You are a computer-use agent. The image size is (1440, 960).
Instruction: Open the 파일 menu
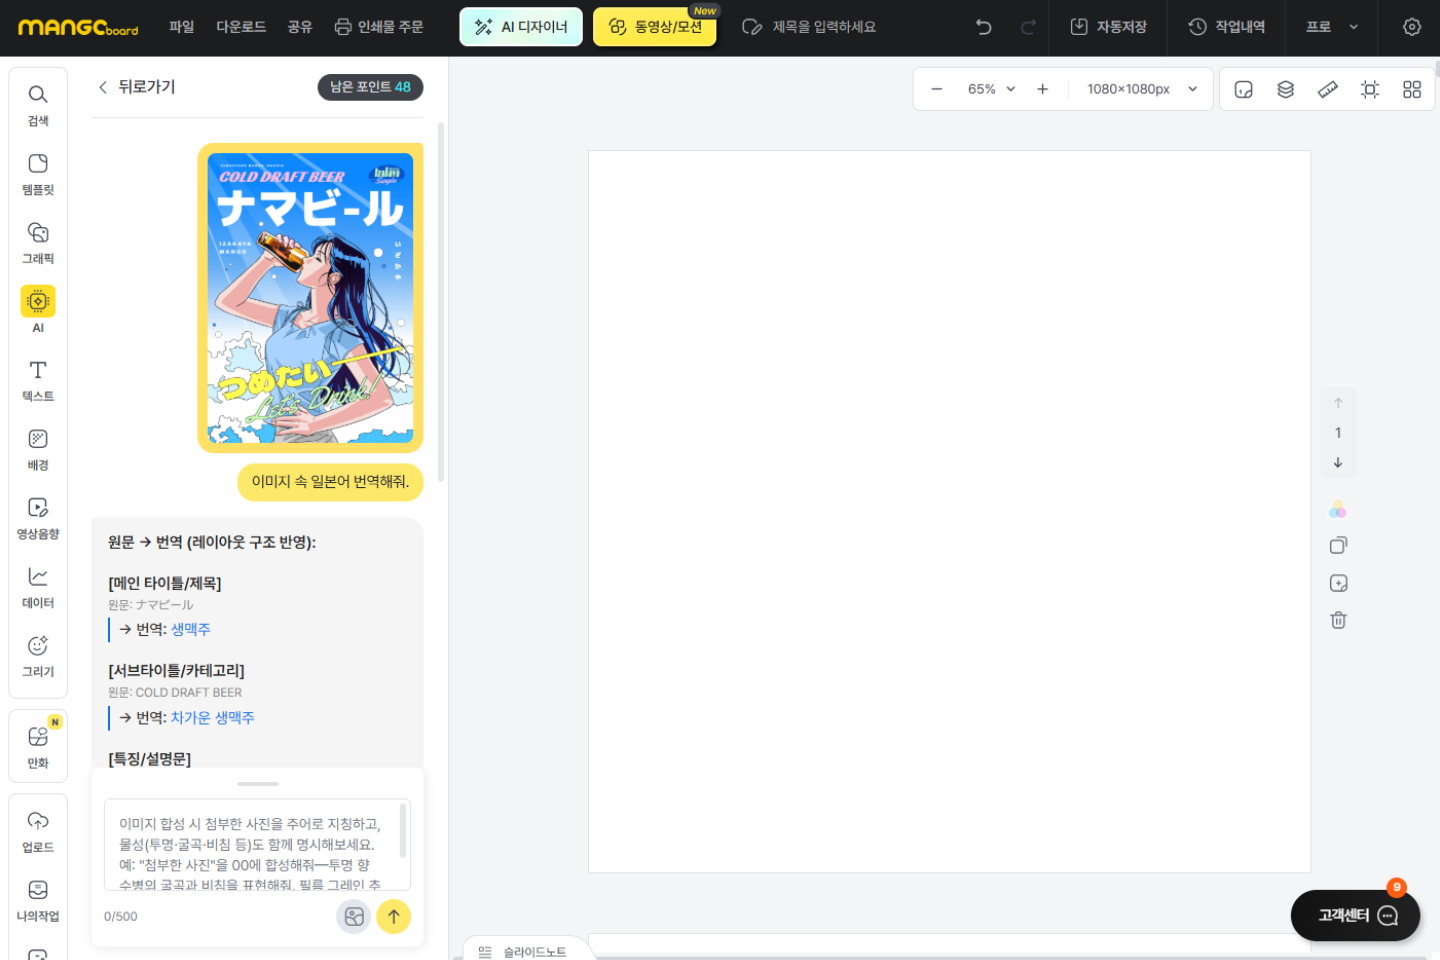[x=181, y=27]
